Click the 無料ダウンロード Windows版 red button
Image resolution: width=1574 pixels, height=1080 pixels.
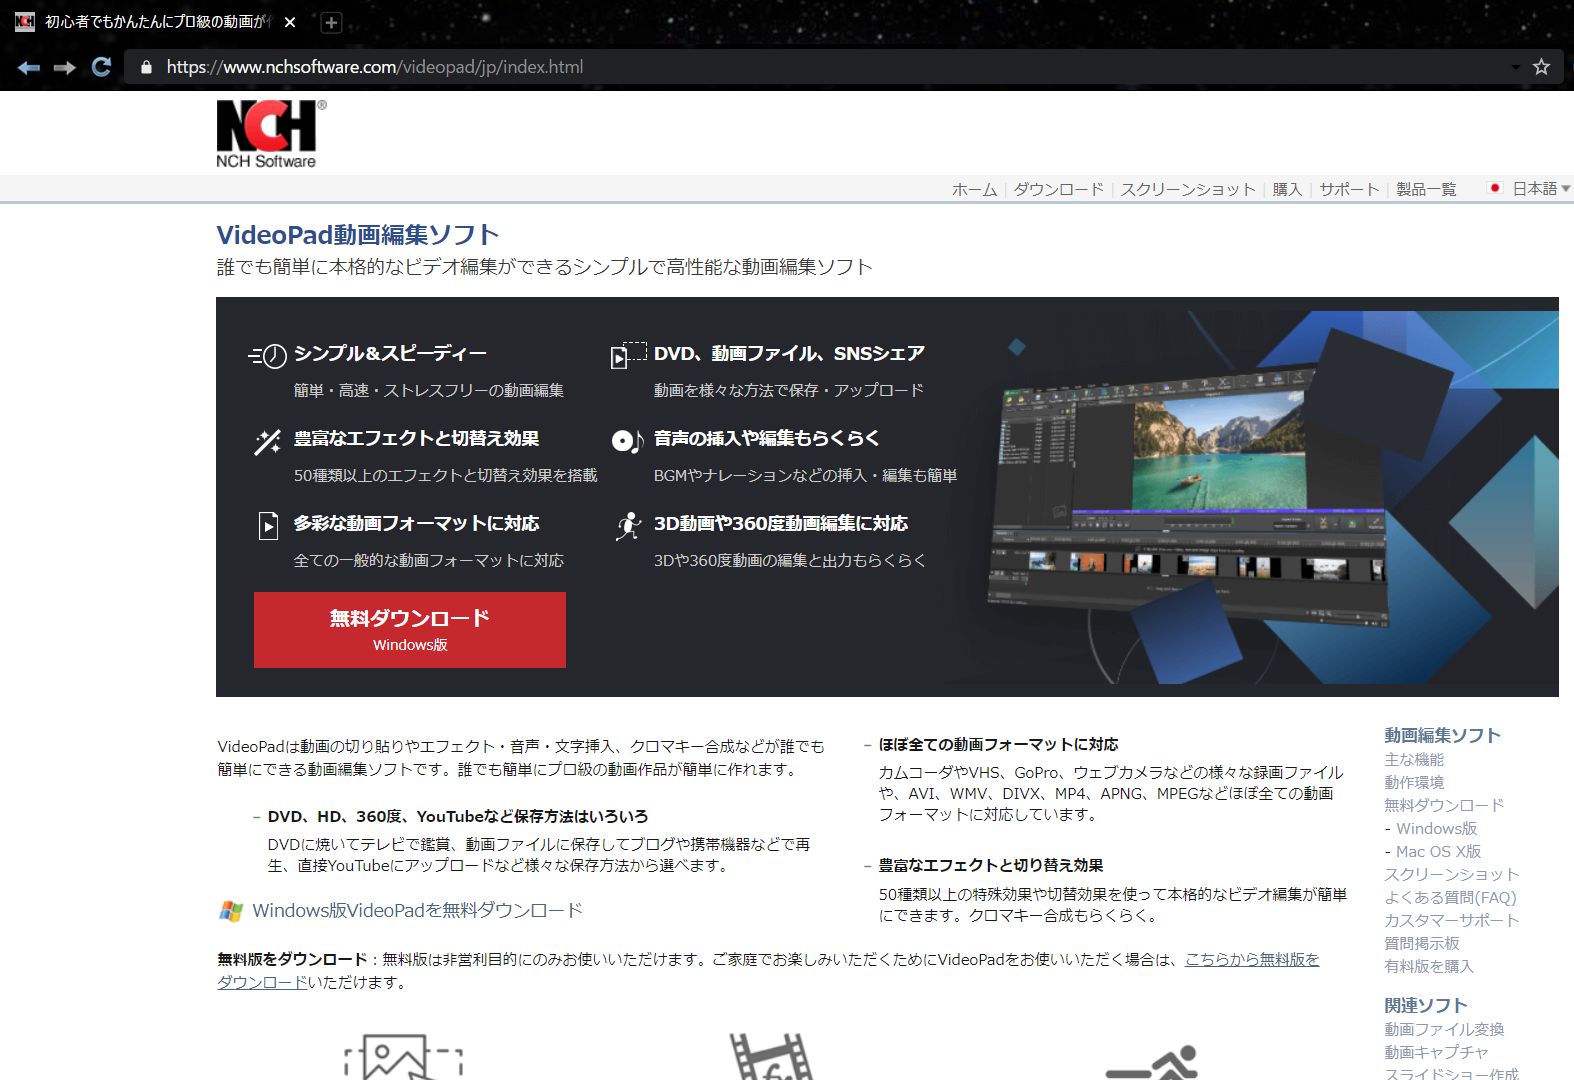[x=410, y=630]
